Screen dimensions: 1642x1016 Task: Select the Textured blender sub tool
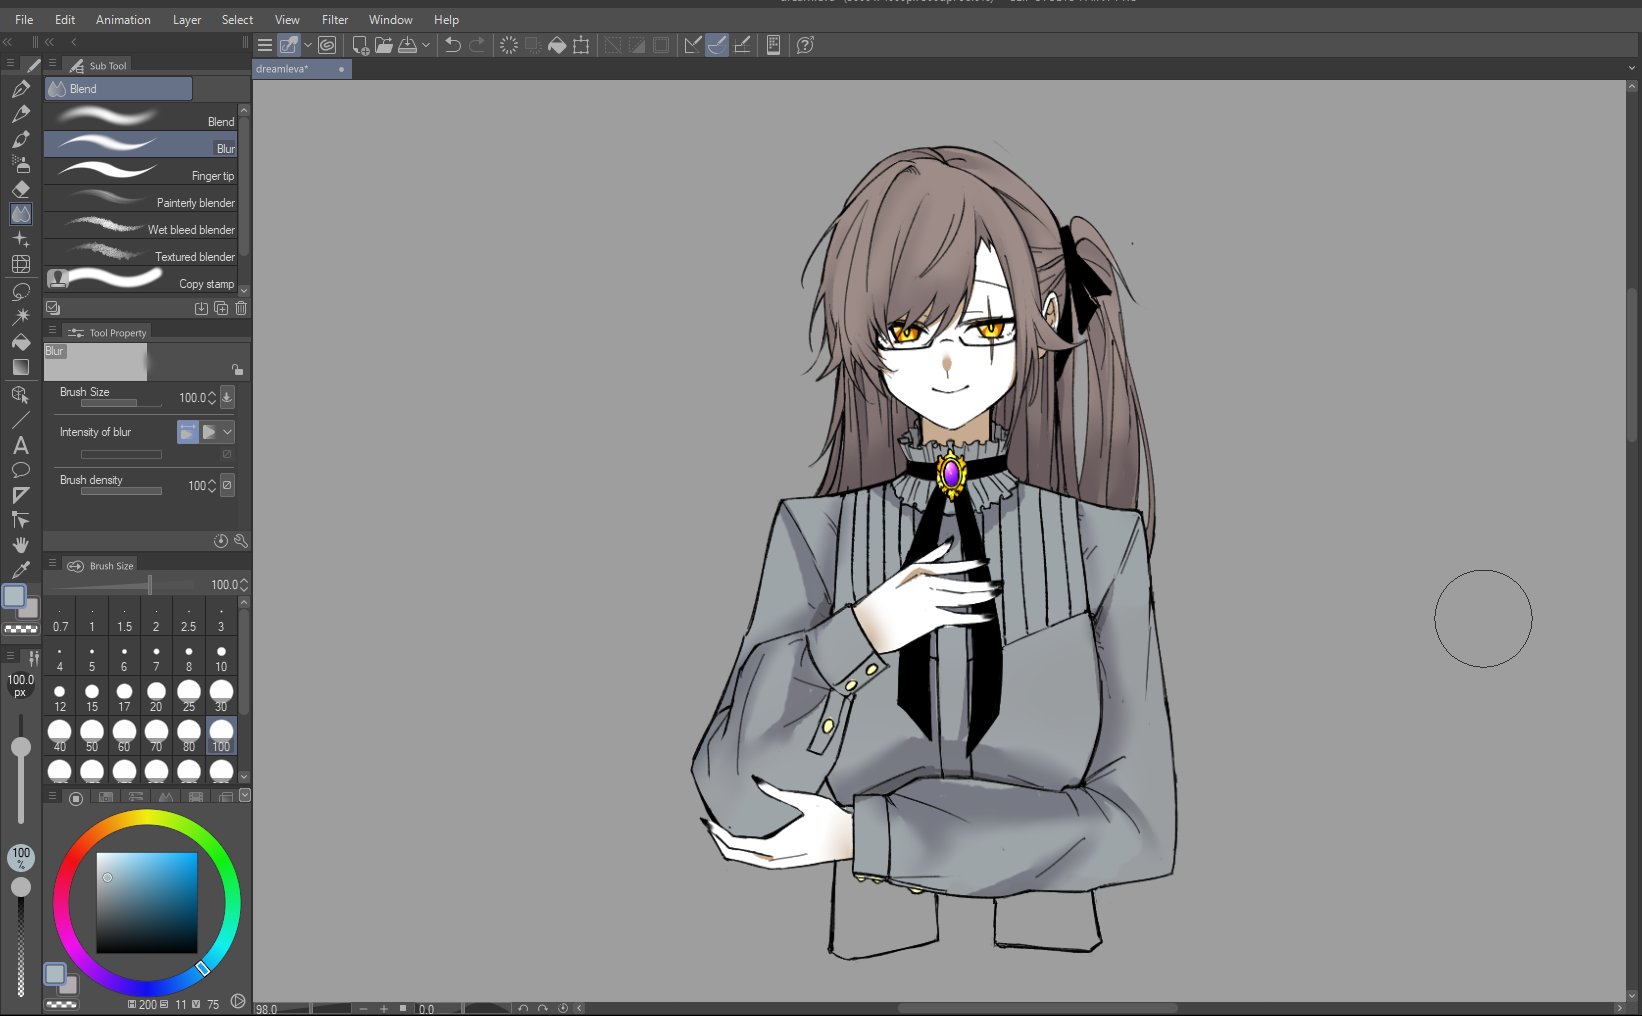141,253
